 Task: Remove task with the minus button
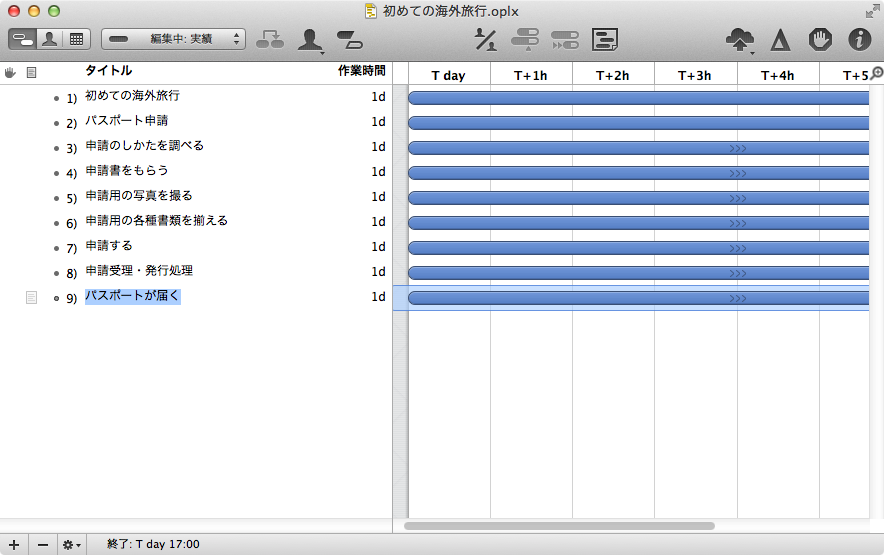[x=43, y=544]
